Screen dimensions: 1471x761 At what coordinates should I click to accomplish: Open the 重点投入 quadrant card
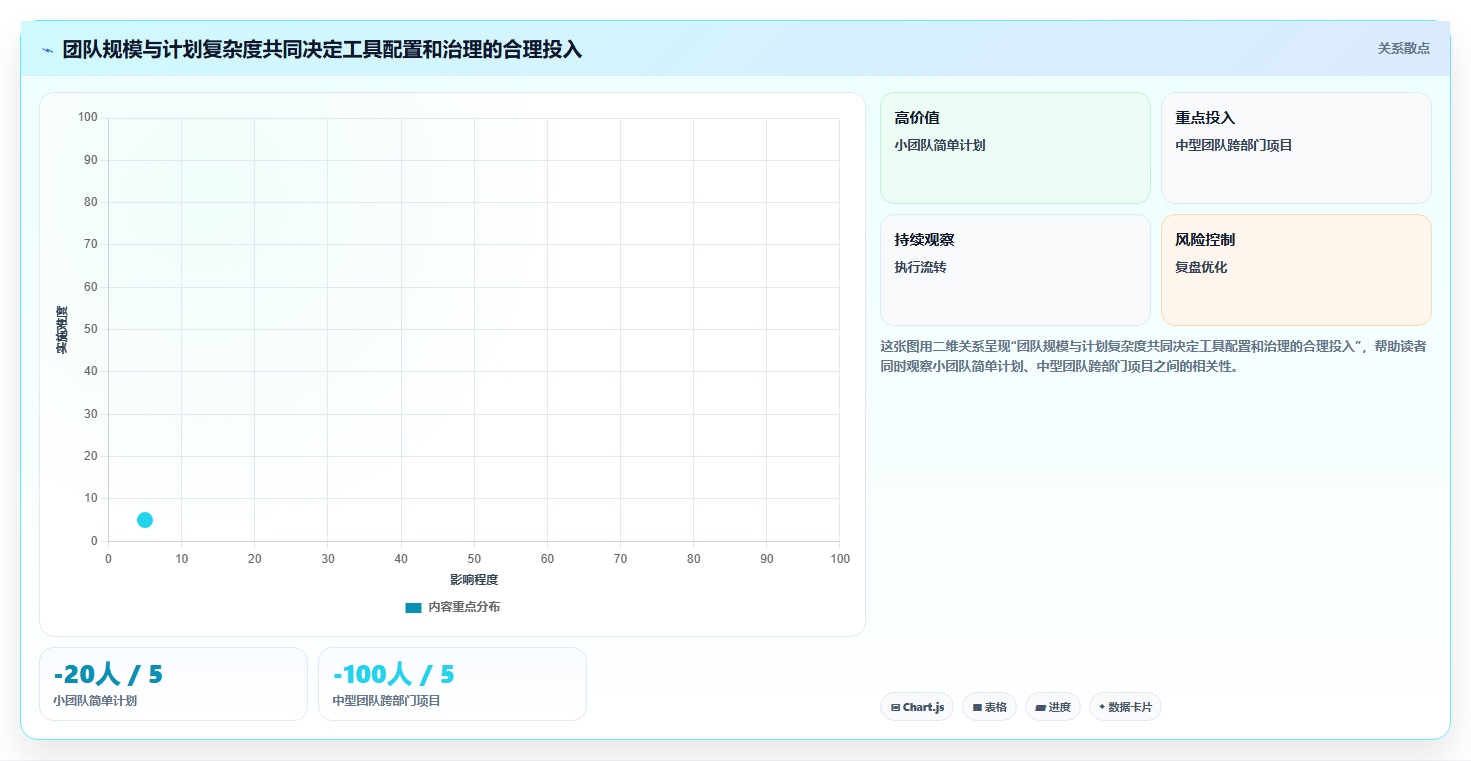click(x=1296, y=148)
